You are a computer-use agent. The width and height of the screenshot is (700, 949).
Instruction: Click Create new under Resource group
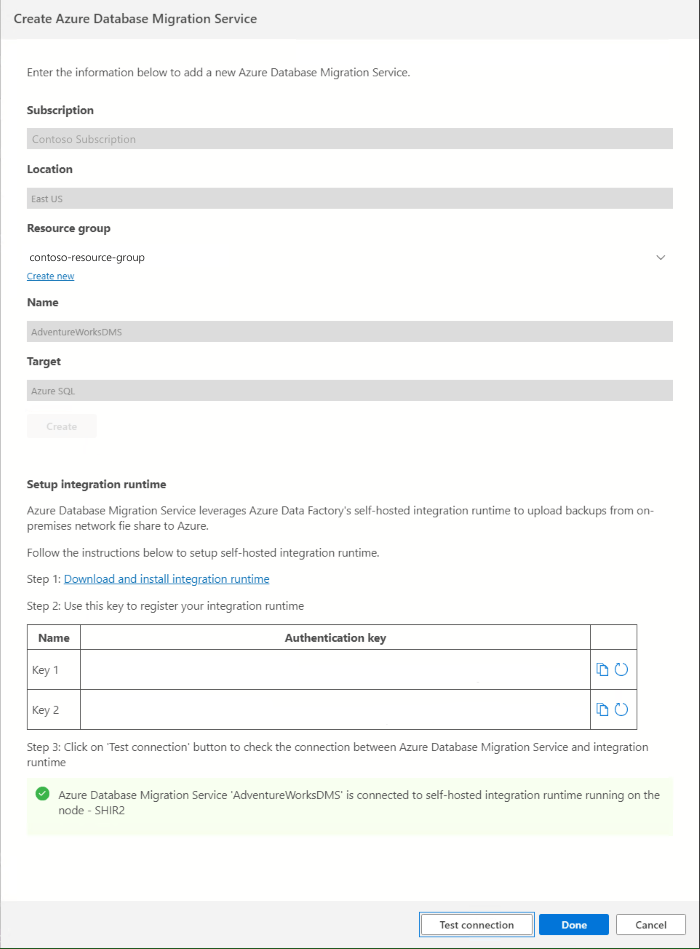50,275
